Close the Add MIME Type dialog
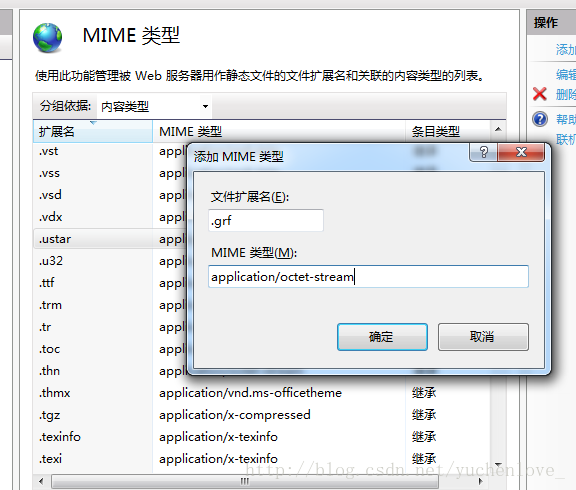576x490 pixels. [521, 152]
